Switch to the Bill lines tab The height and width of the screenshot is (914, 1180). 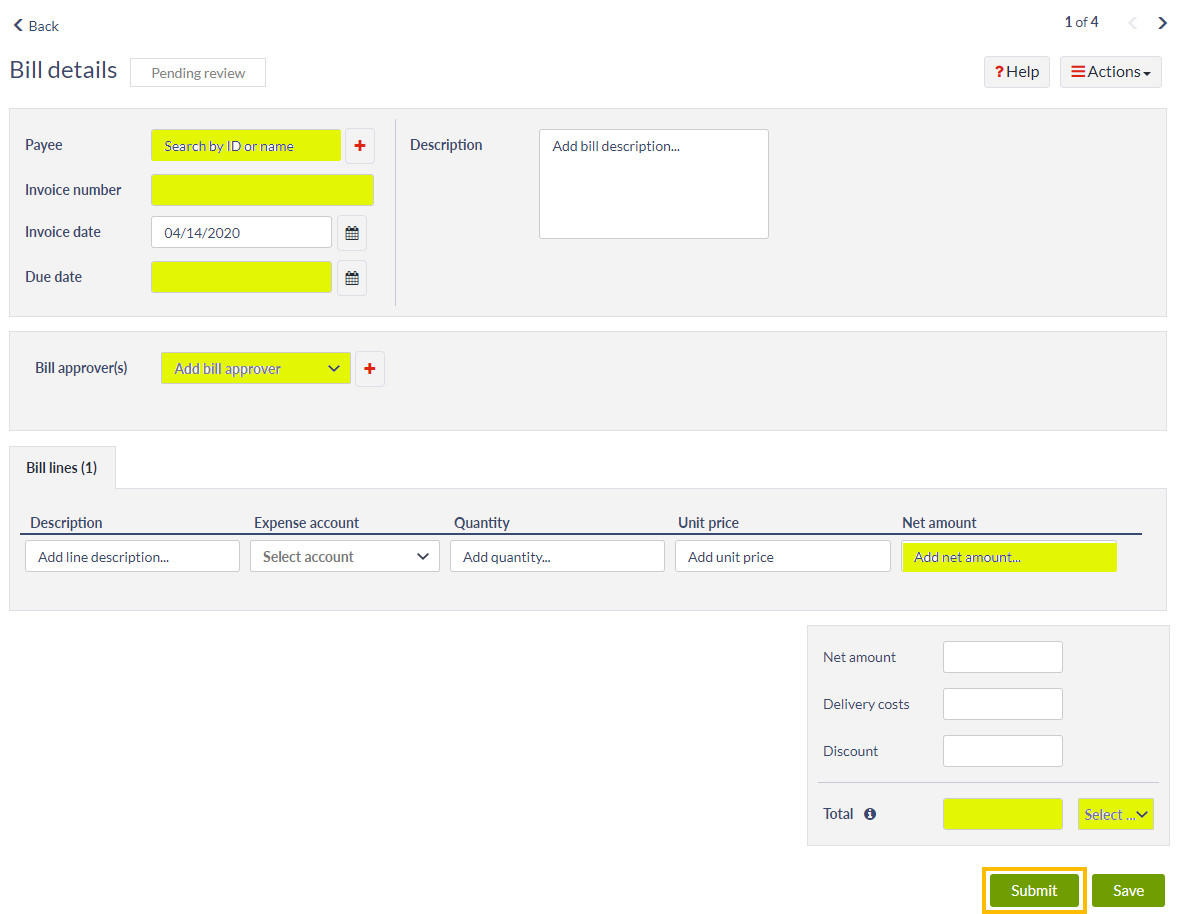click(62, 467)
